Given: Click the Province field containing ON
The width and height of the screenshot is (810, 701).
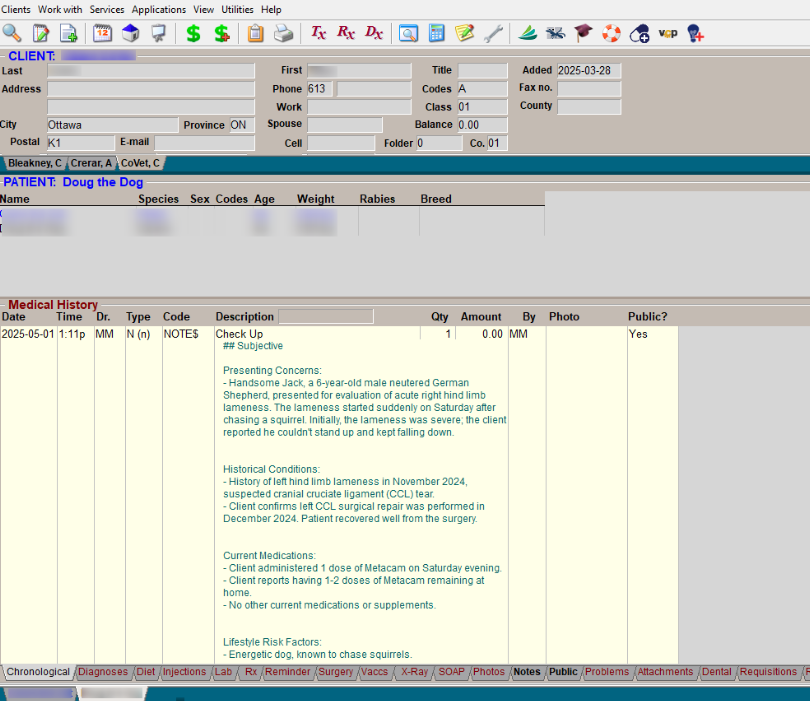Looking at the screenshot, I should (x=242, y=125).
